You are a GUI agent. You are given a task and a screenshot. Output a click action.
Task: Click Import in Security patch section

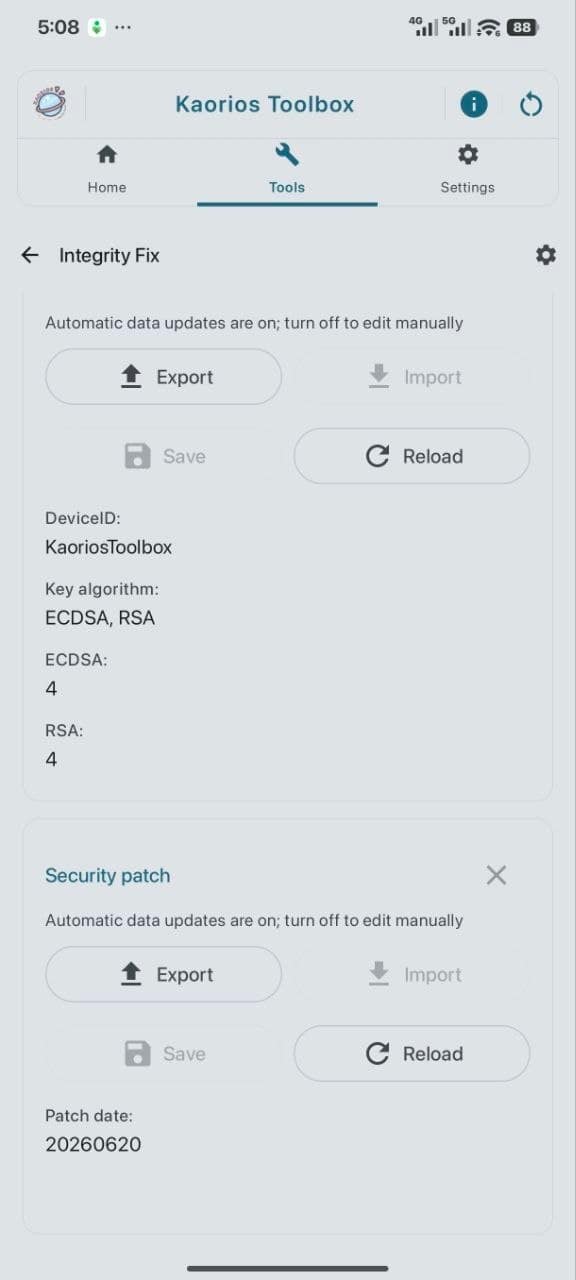tap(412, 974)
